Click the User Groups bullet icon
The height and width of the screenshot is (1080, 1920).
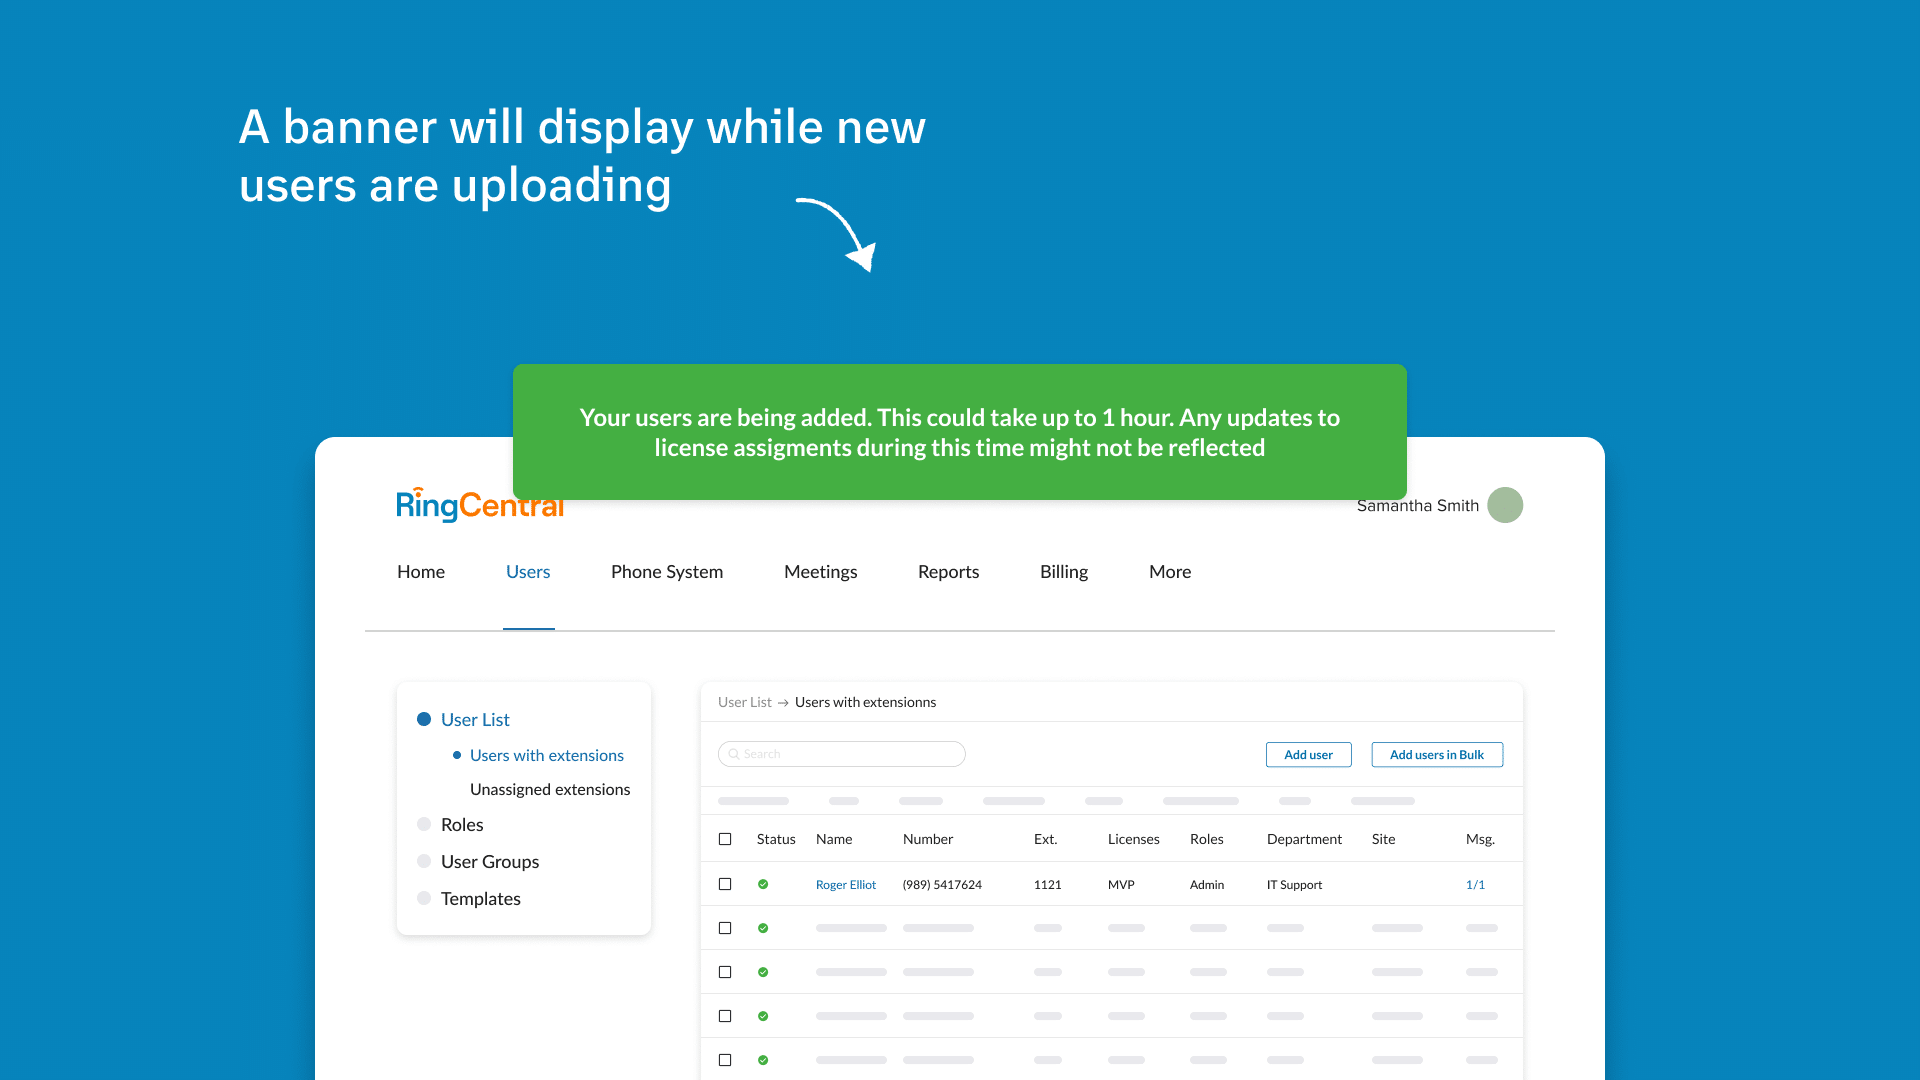tap(424, 861)
